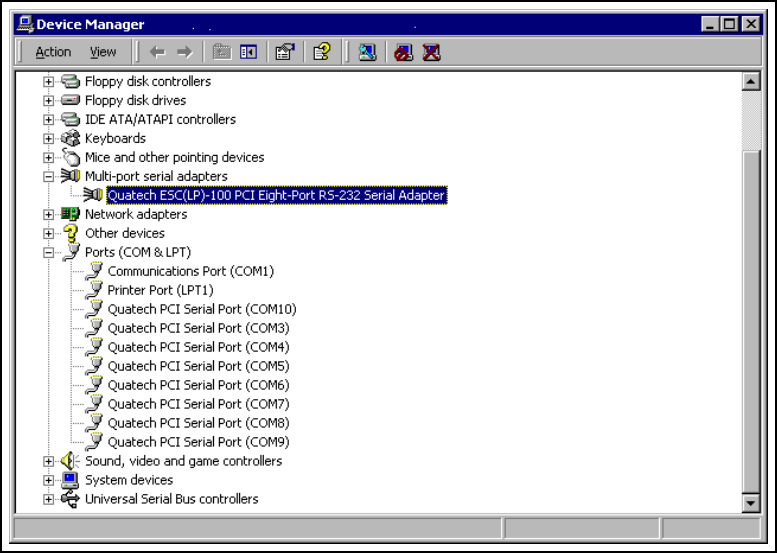Click the Help question mark toolbar icon
The image size is (777, 553).
point(322,52)
